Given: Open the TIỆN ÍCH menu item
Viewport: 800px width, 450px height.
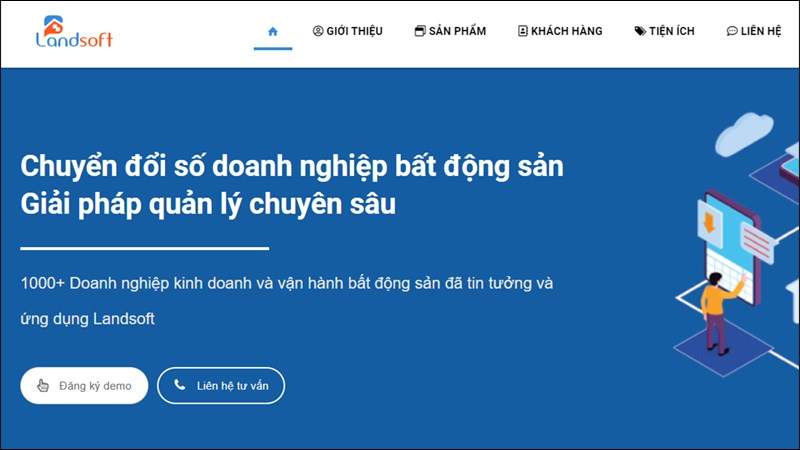Looking at the screenshot, I should coord(664,31).
